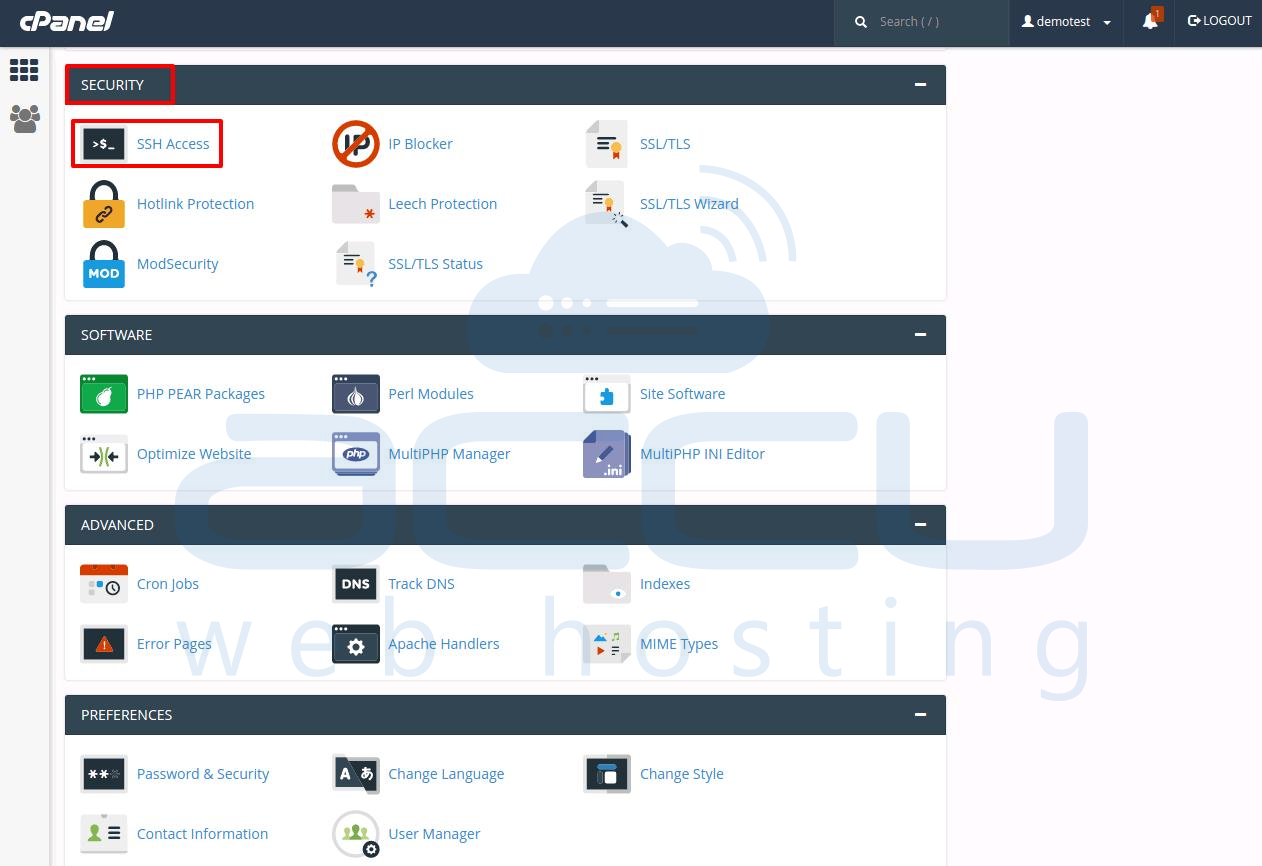Click the IP Blocker prohibited icon
The image size is (1262, 866).
tap(356, 144)
